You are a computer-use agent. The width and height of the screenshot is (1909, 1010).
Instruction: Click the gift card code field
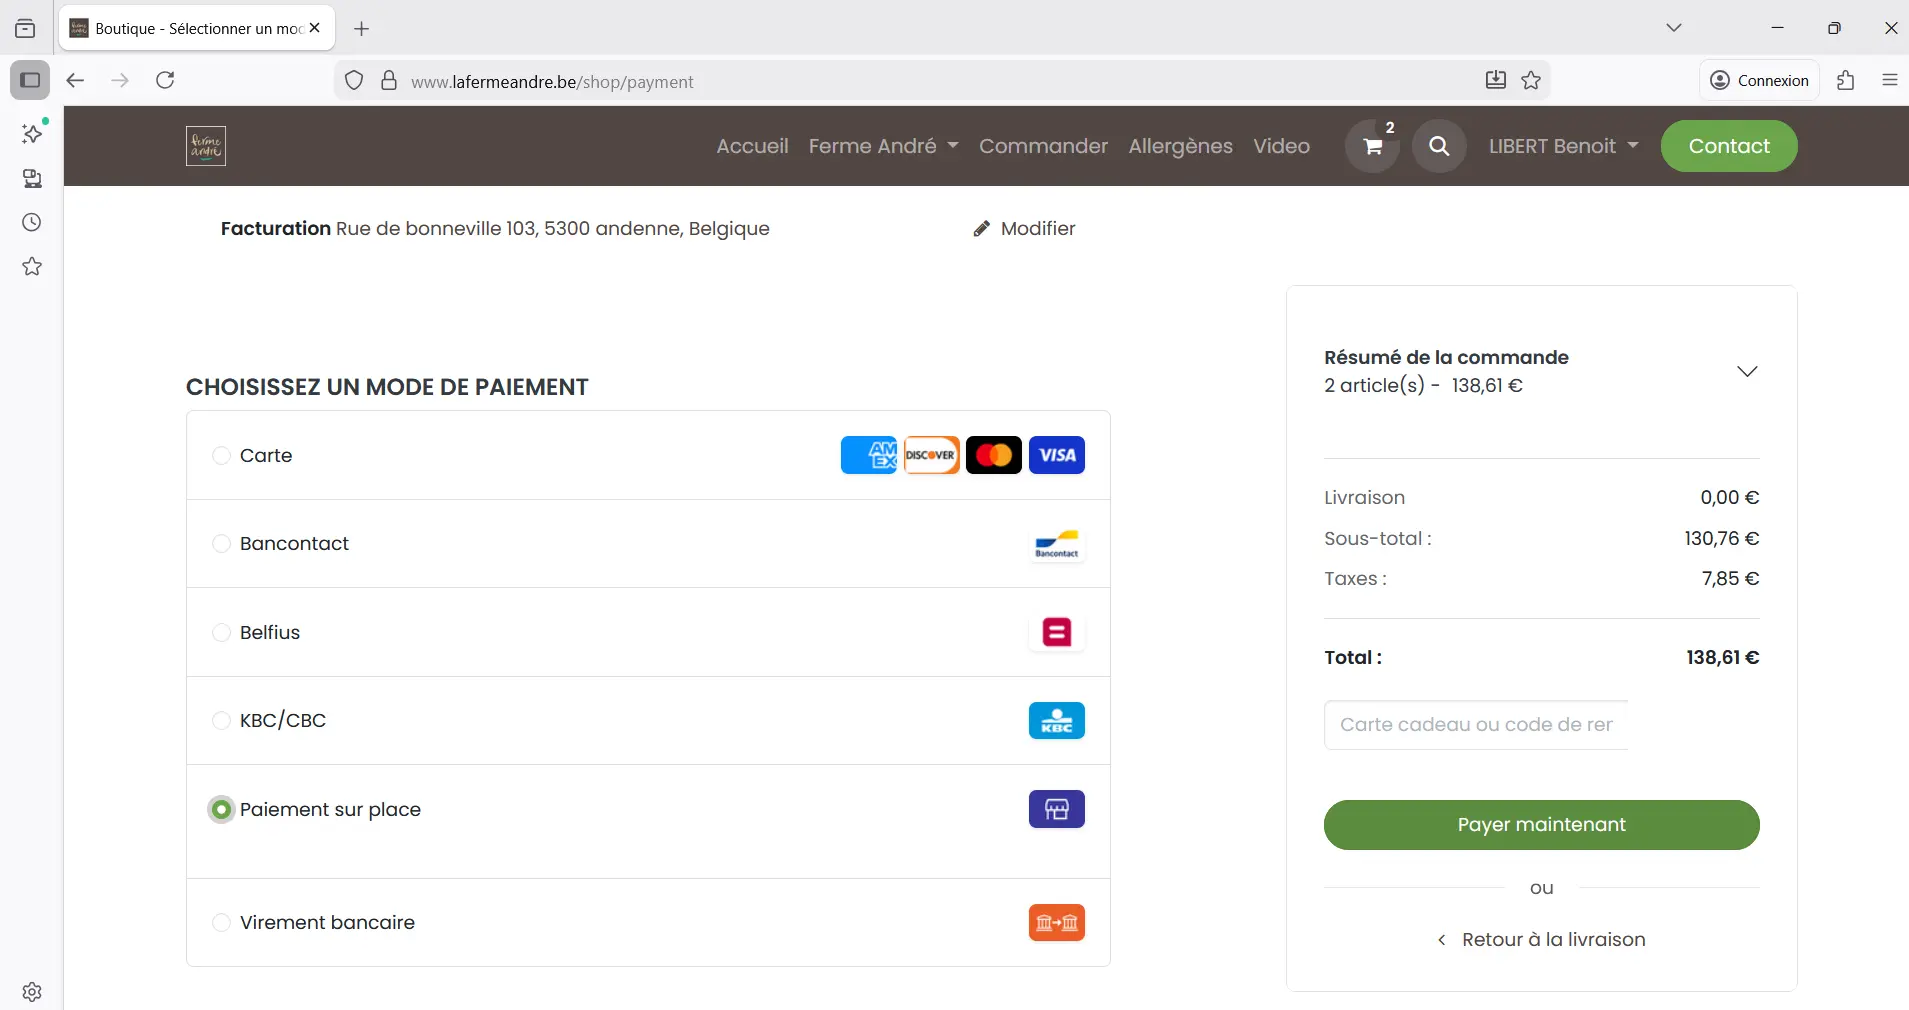tap(1476, 725)
